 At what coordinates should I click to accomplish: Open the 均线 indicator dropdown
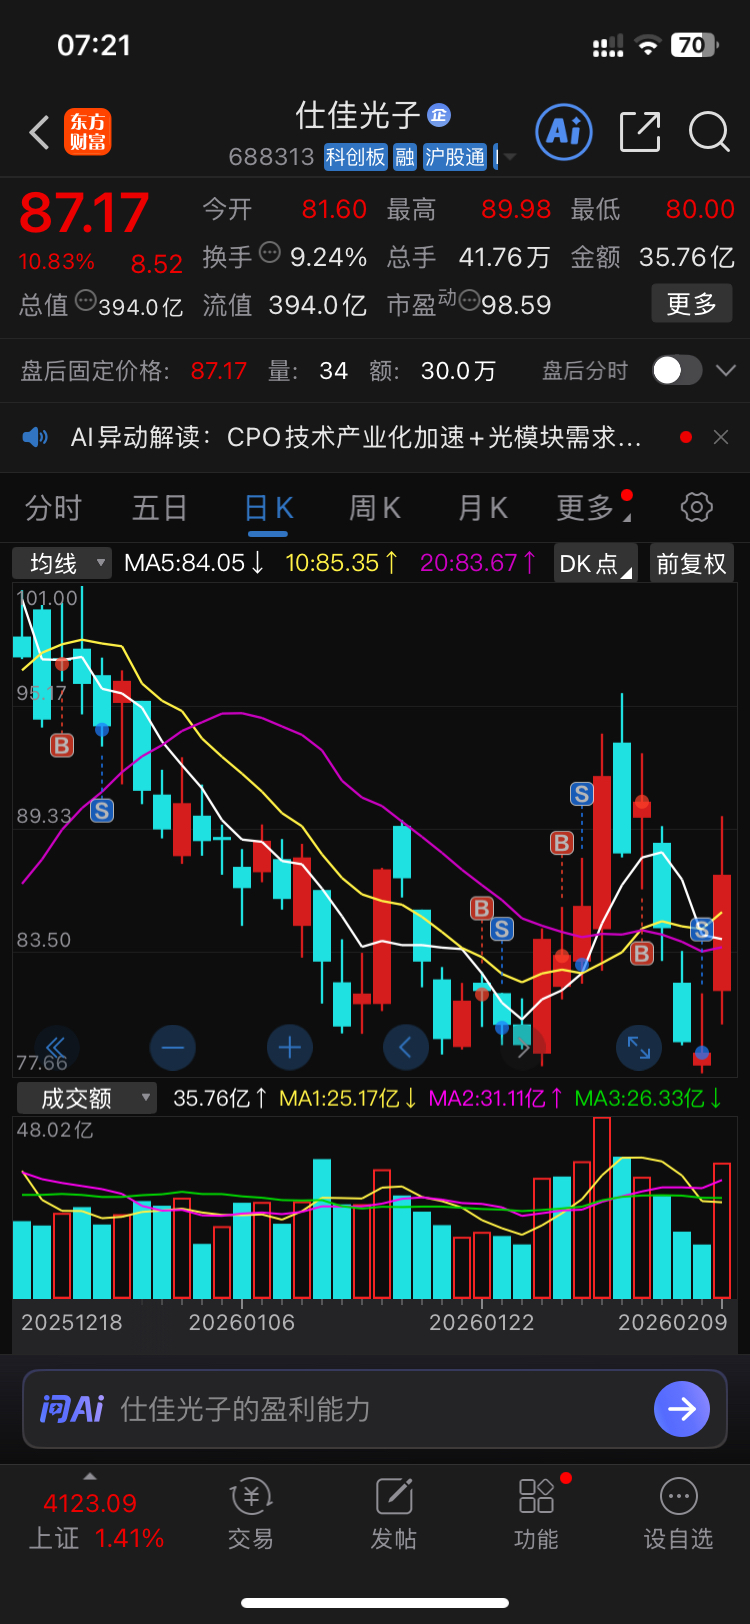(x=62, y=563)
